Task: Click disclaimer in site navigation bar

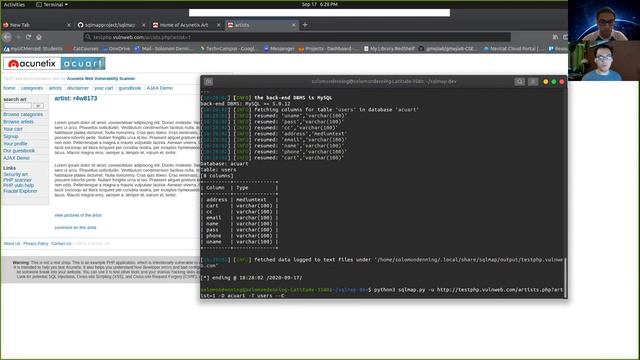Action: coord(78,88)
